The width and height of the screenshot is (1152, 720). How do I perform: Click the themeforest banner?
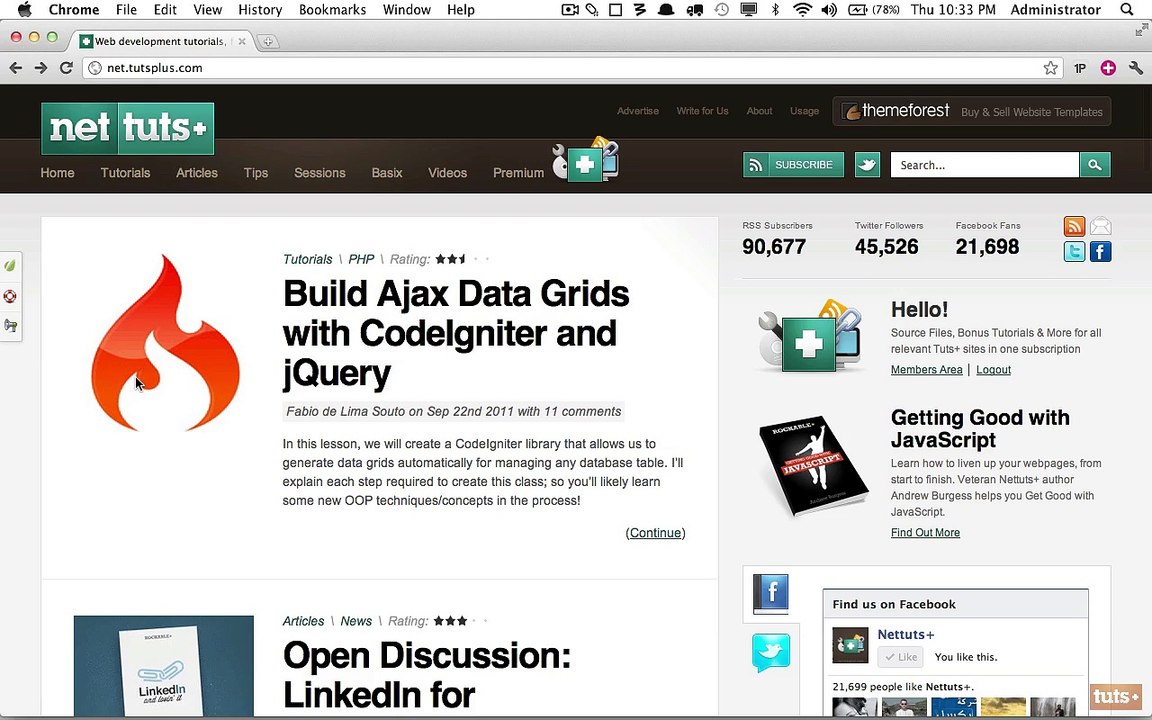tap(971, 111)
